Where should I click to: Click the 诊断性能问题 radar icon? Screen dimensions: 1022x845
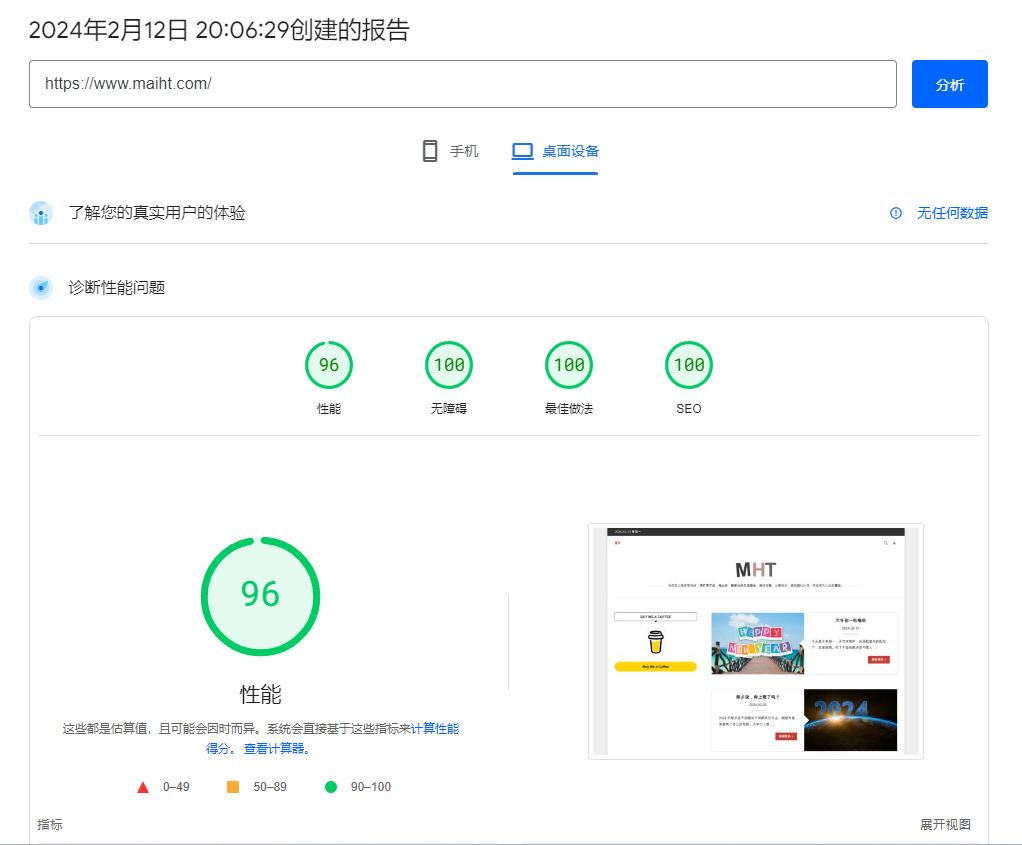(x=41, y=288)
